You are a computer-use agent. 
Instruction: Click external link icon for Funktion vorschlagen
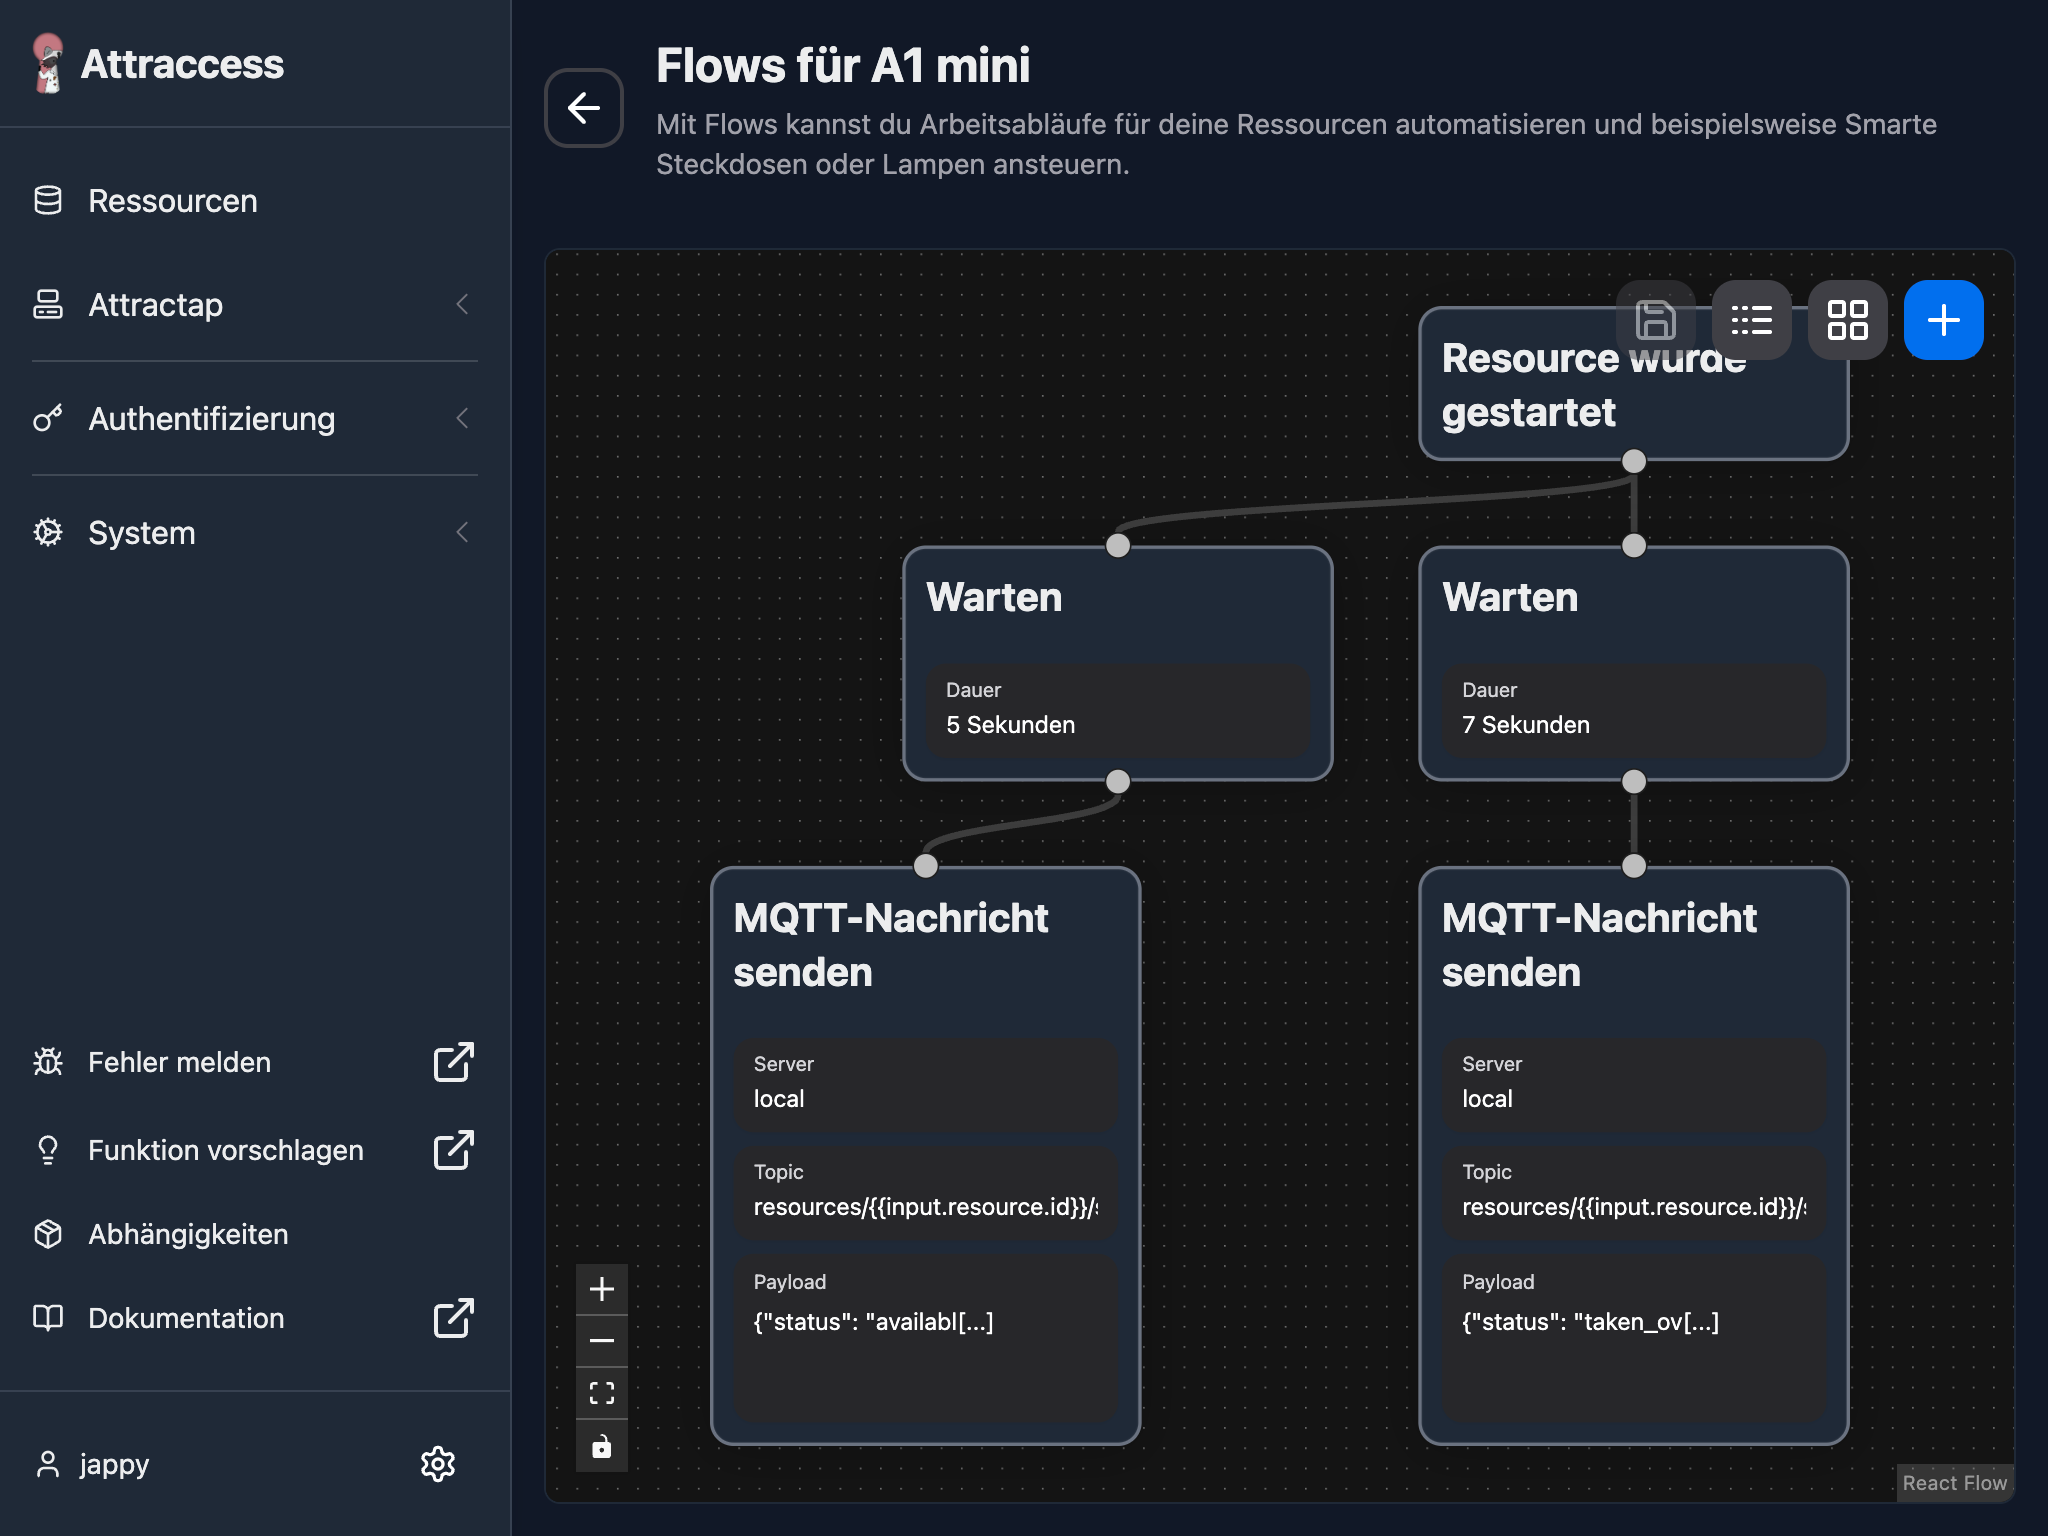[454, 1150]
